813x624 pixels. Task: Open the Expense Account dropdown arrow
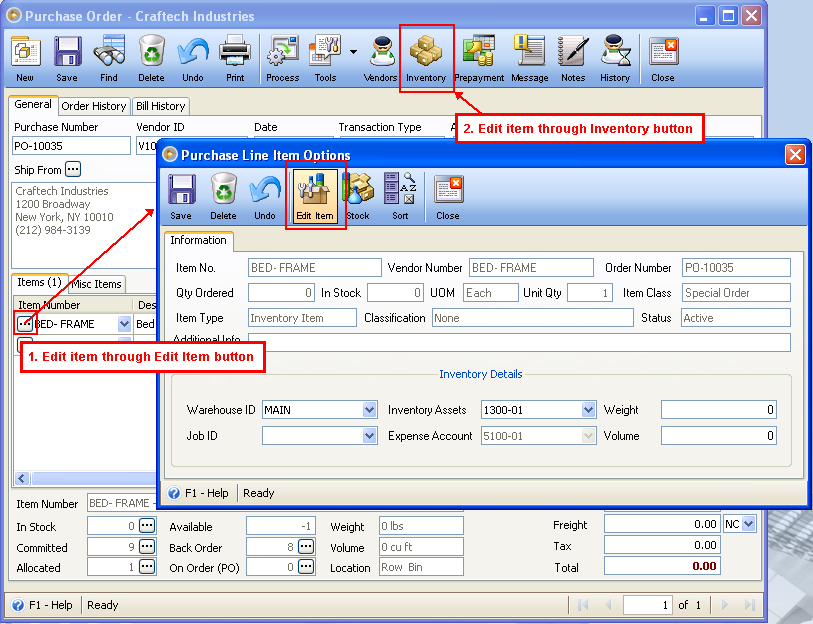coord(588,436)
